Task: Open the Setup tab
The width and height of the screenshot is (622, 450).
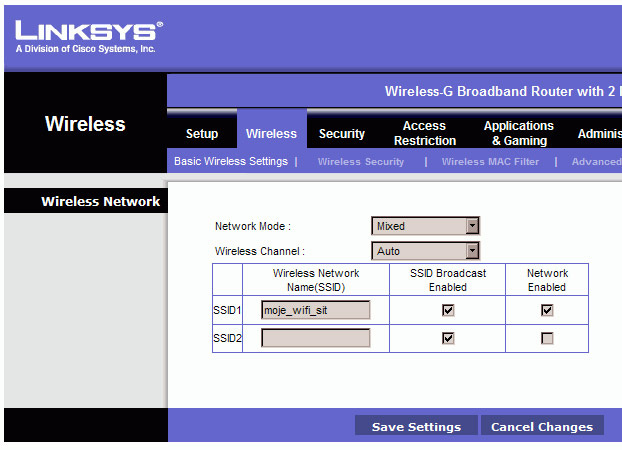Action: [202, 133]
